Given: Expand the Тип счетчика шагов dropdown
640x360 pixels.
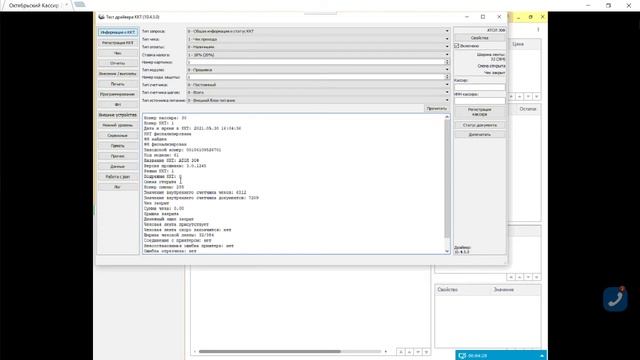Looking at the screenshot, I should pyautogui.click(x=318, y=93).
